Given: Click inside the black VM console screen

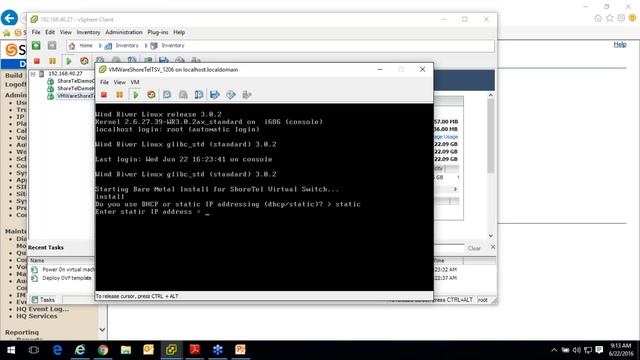Looking at the screenshot, I should click(264, 197).
